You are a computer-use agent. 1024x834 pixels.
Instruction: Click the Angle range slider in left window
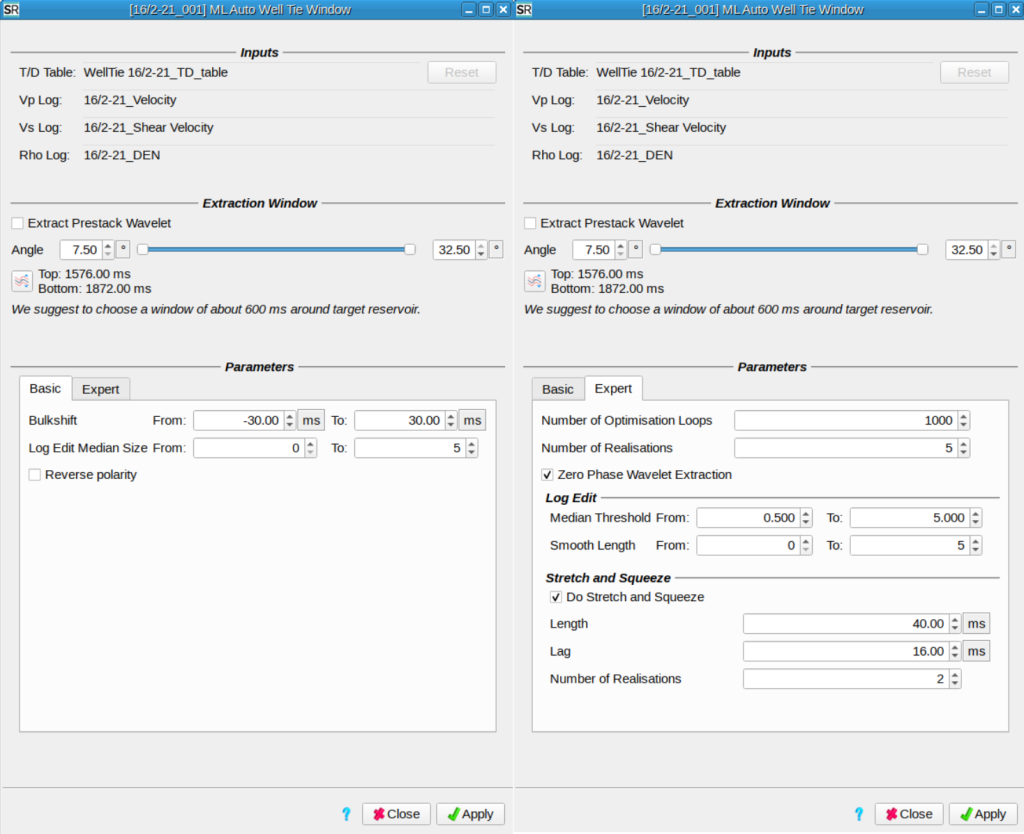coord(276,249)
